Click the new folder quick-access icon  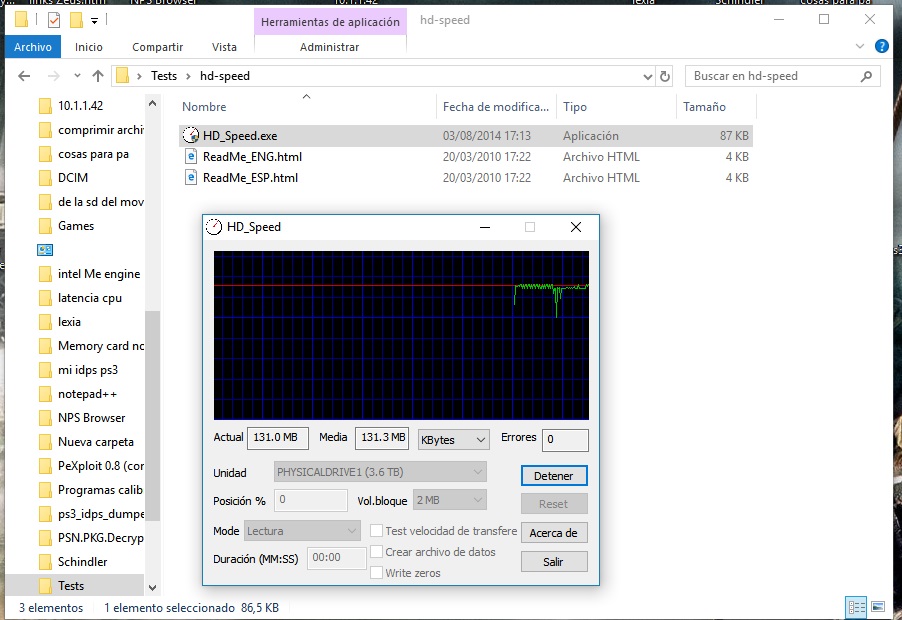coord(76,20)
